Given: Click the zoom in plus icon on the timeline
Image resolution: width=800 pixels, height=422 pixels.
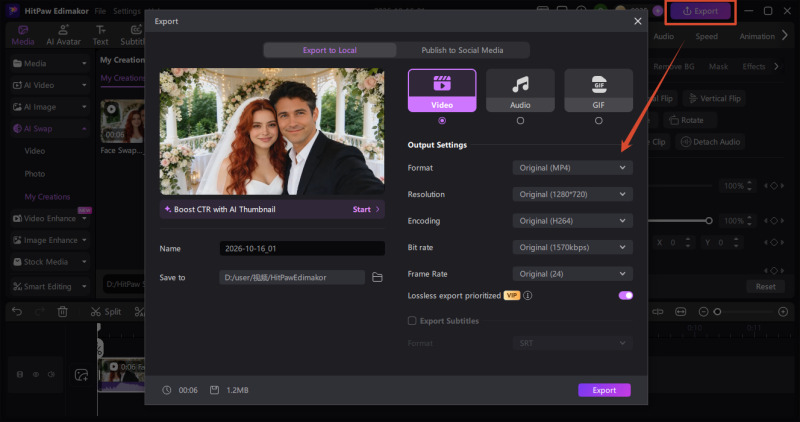Looking at the screenshot, I should click(783, 312).
